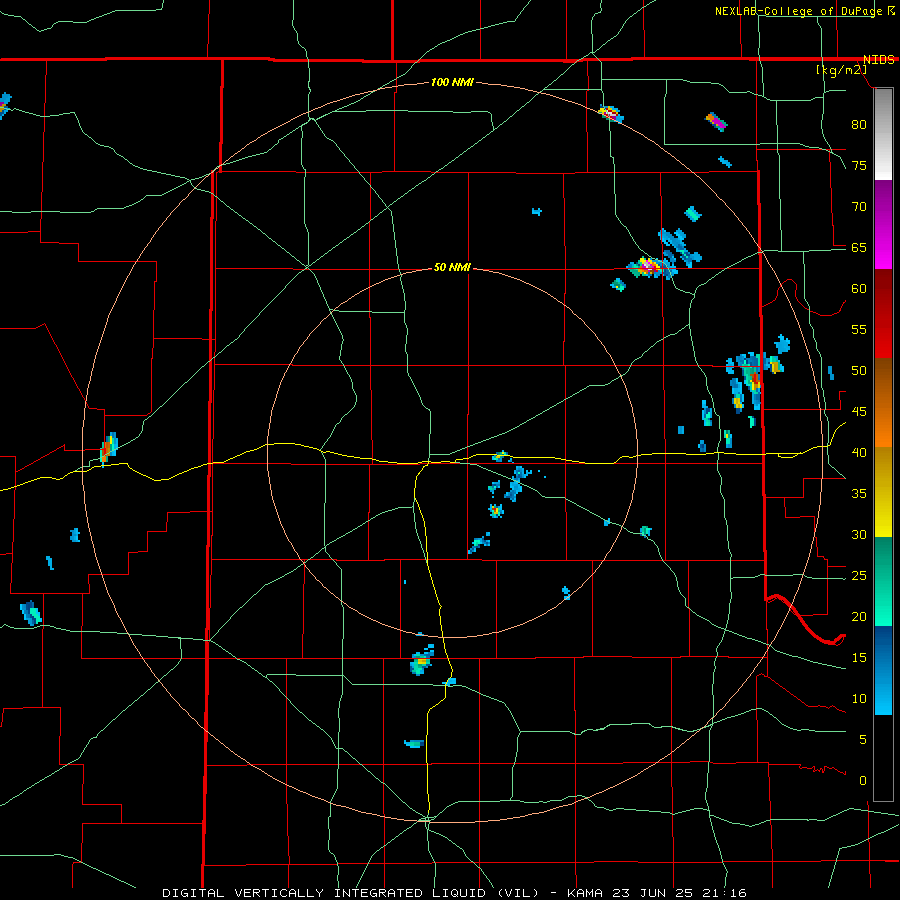Click the 30 value on the color scale
Viewport: 900px width, 900px height.
(859, 535)
